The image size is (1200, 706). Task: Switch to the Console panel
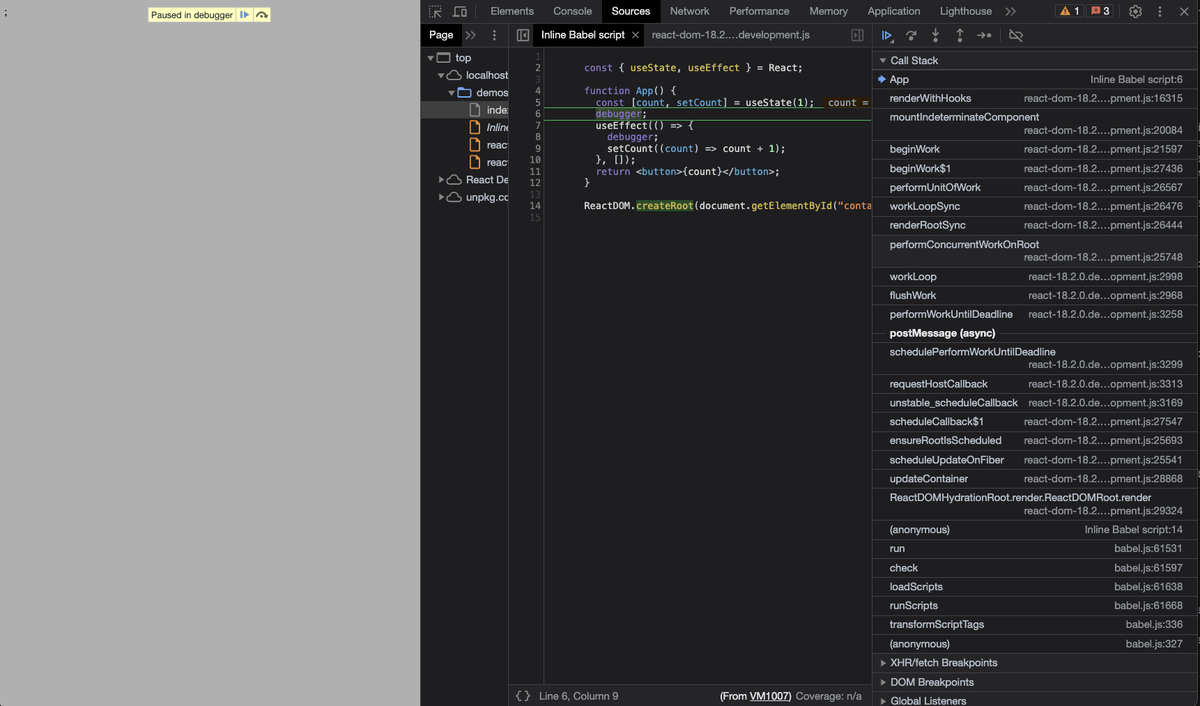point(573,11)
